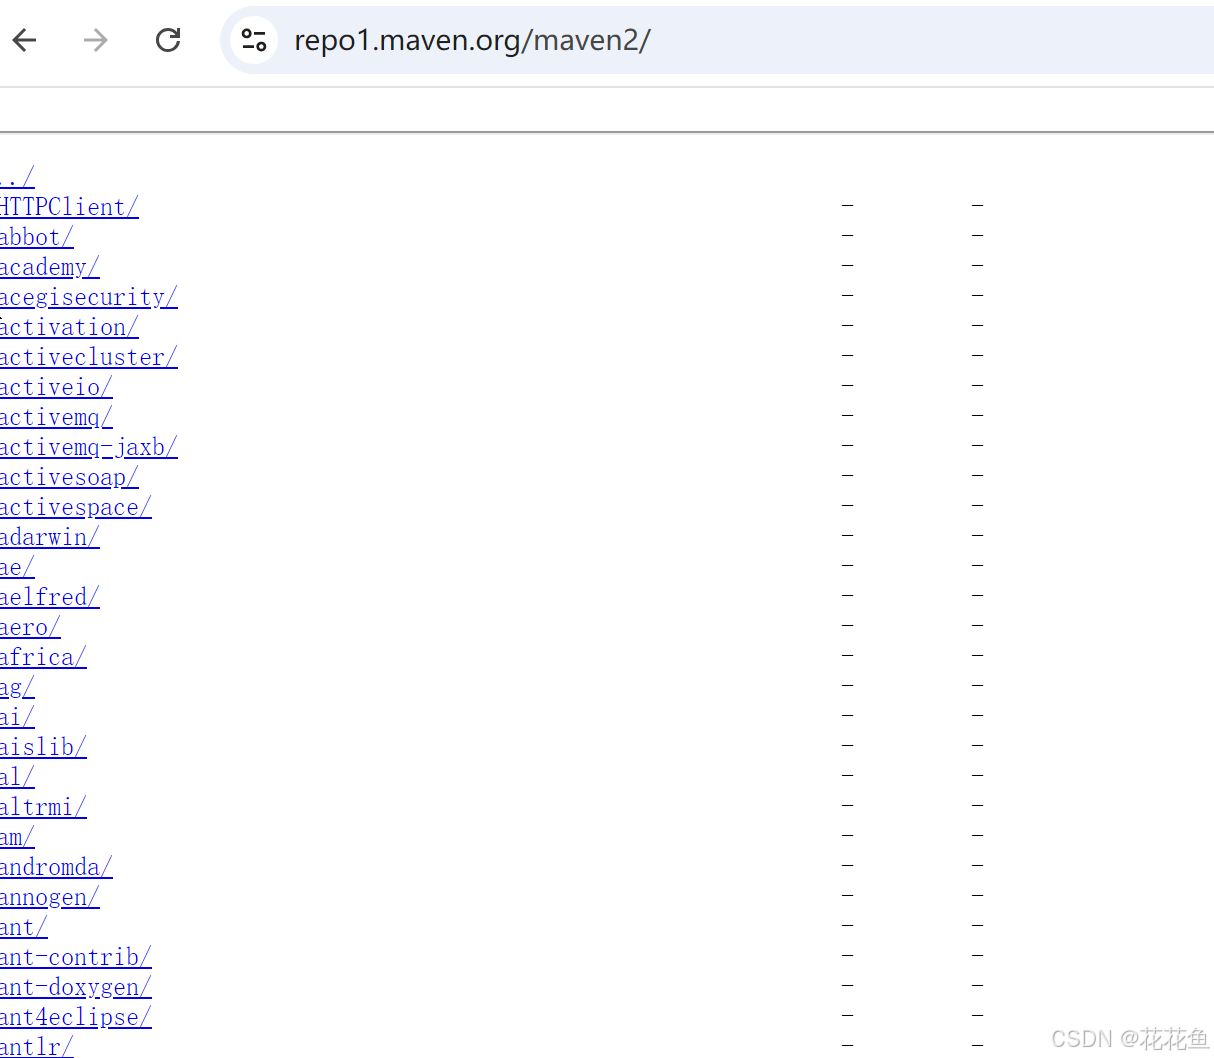1214x1058 pixels.
Task: Open the parent directory ../ link
Action: tap(17, 177)
